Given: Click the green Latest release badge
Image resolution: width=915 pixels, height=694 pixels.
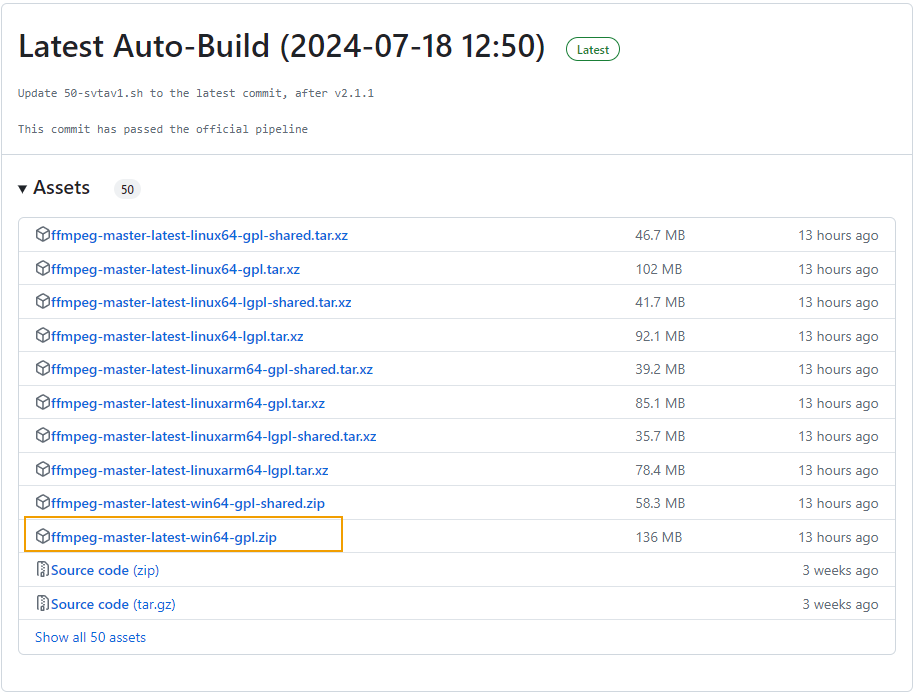Looking at the screenshot, I should 592,49.
